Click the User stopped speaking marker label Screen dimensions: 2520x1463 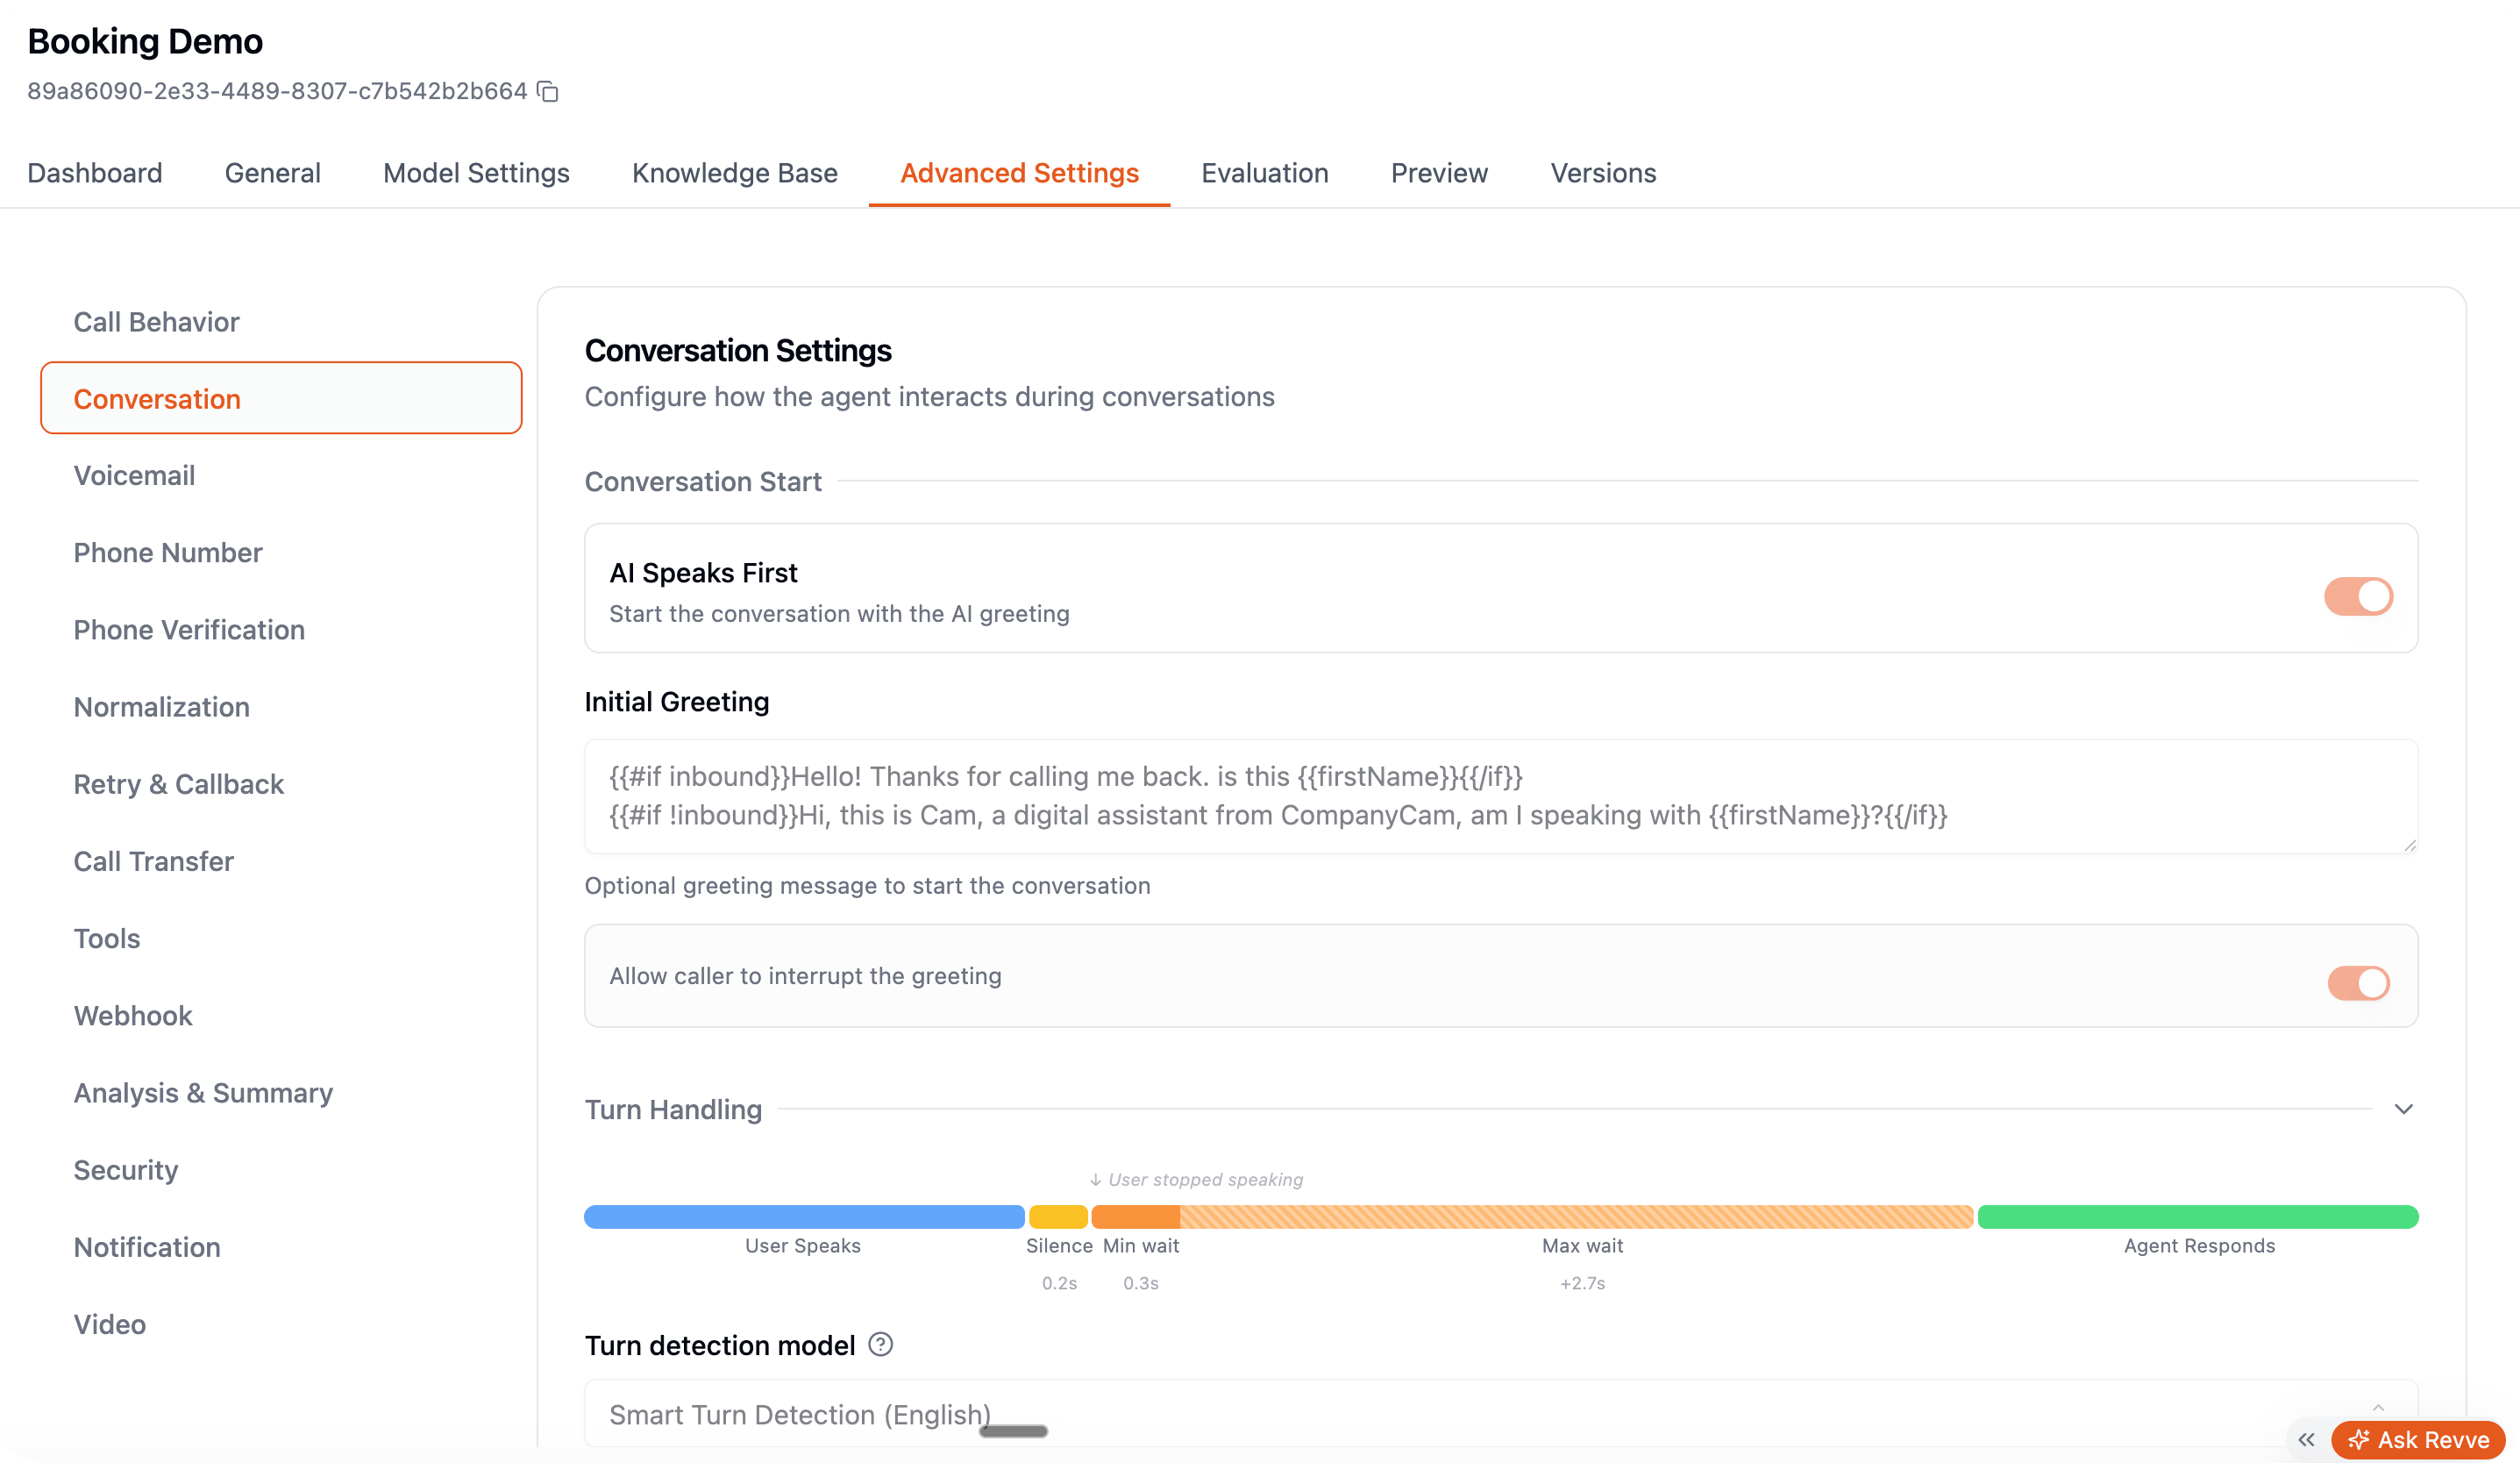tap(1196, 1180)
